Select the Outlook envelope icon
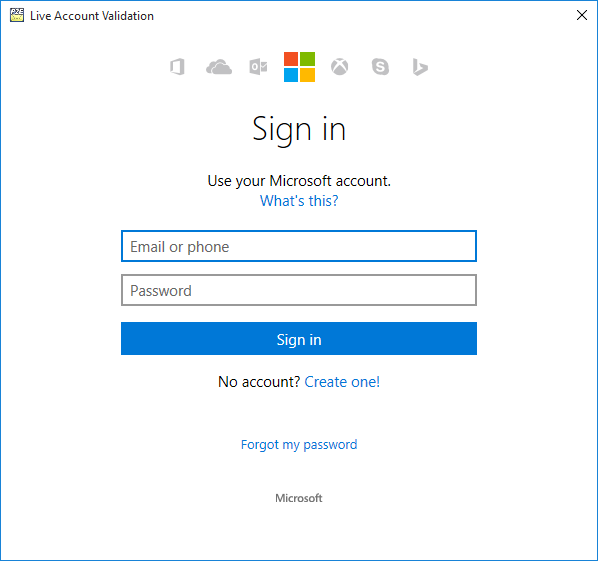This screenshot has width=598, height=561. (x=258, y=67)
